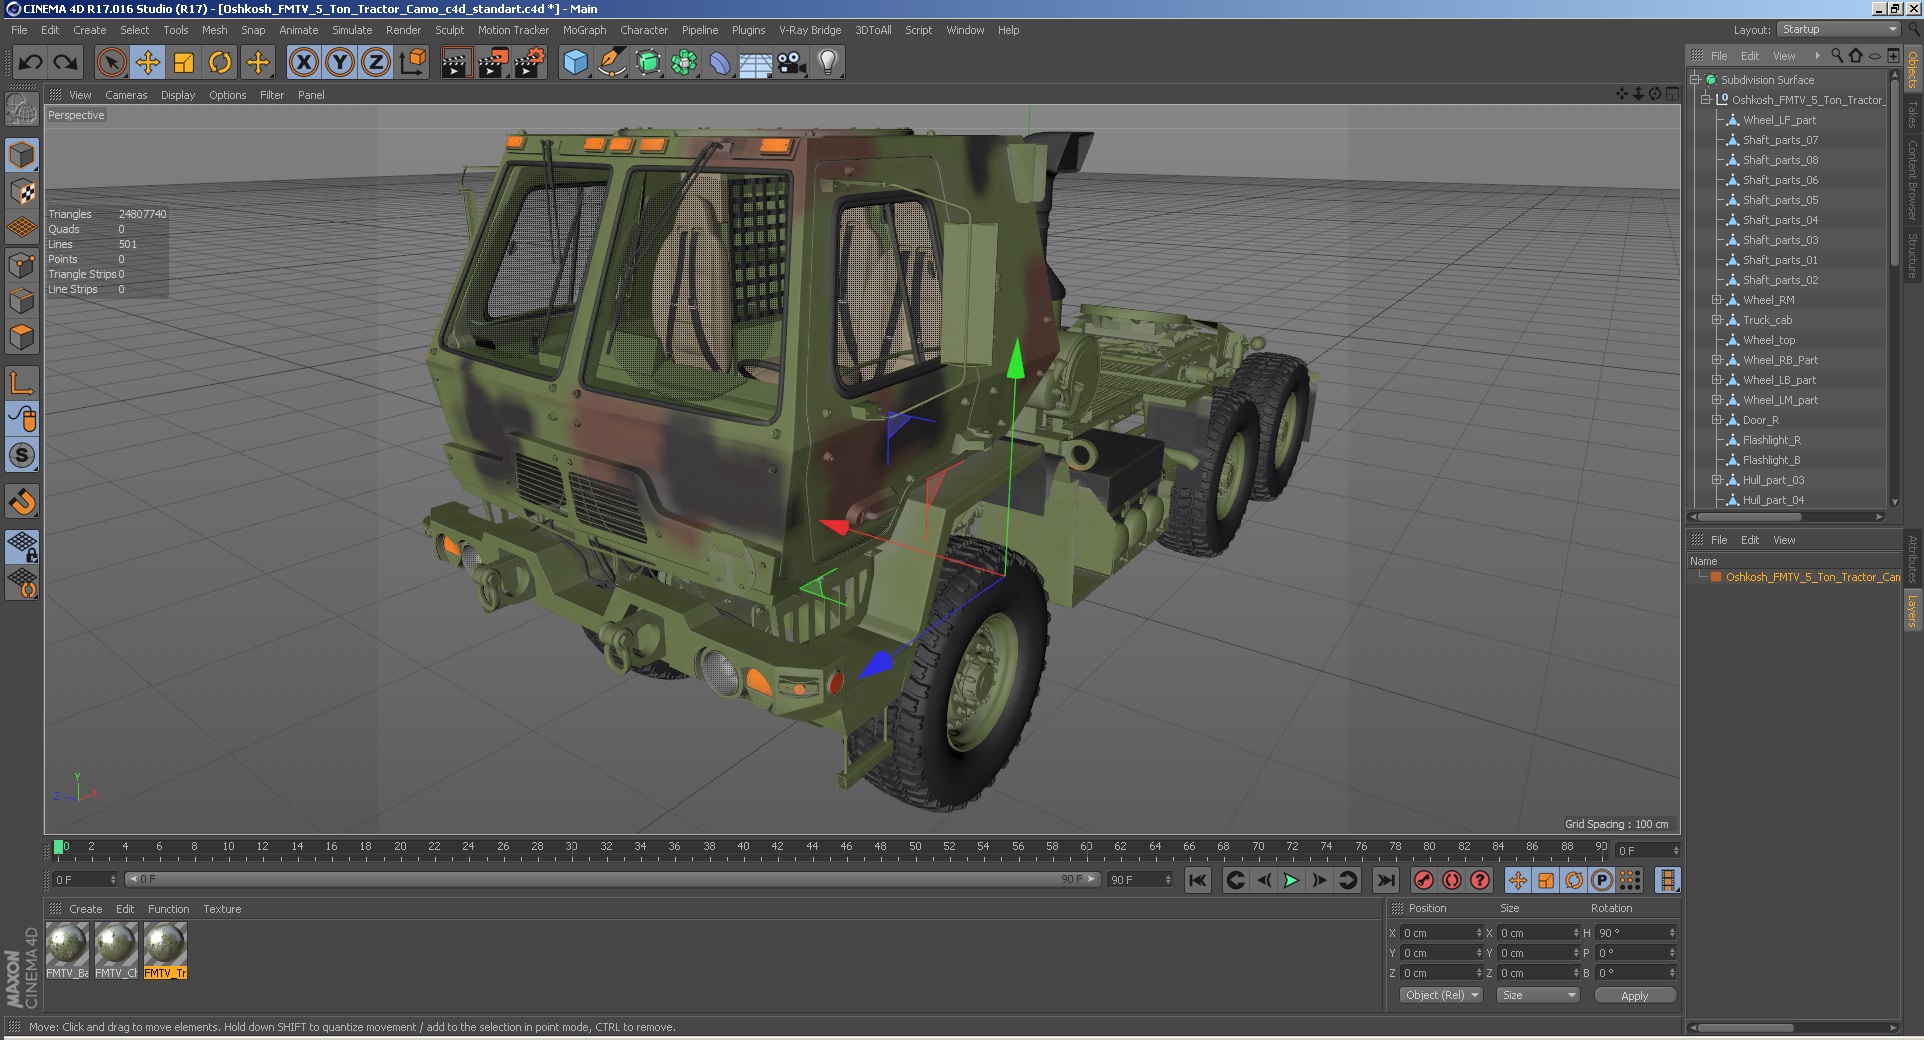
Task: Click Render View clapboard icon
Action: click(456, 63)
